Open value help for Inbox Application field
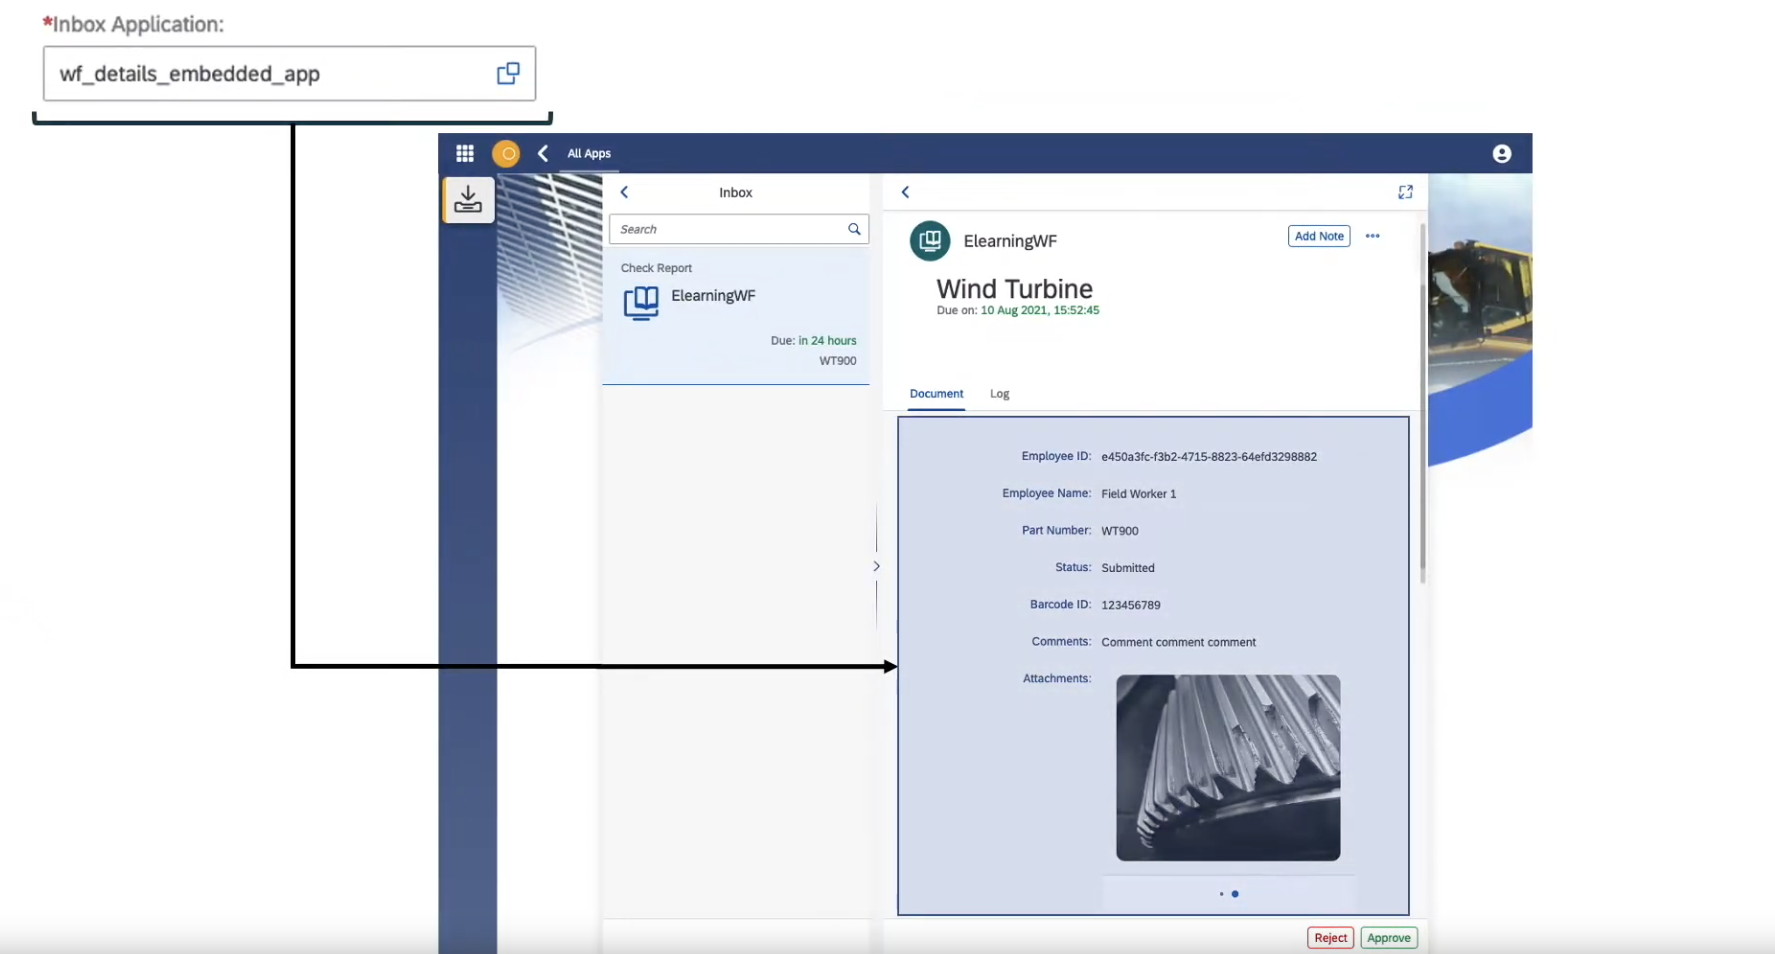This screenshot has height=954, width=1775. 508,73
